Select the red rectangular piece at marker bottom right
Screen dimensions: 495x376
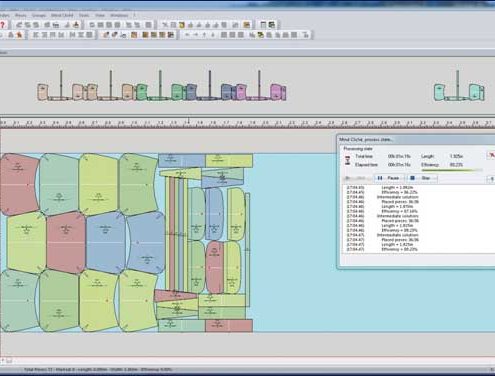pos(229,325)
